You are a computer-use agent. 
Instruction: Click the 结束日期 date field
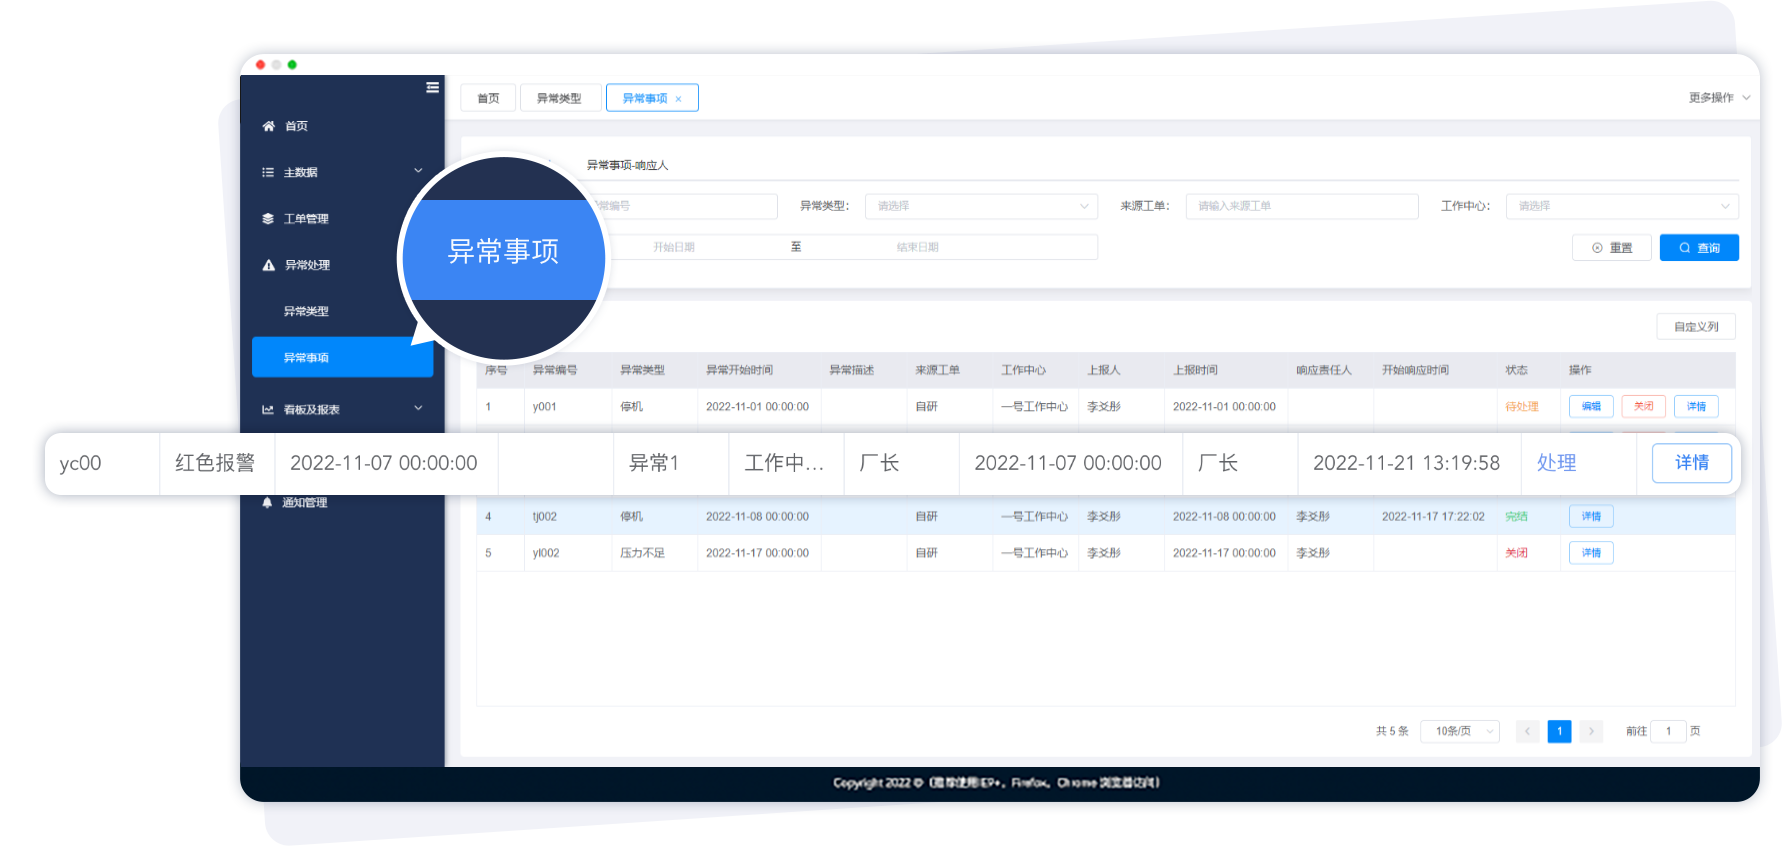918,247
